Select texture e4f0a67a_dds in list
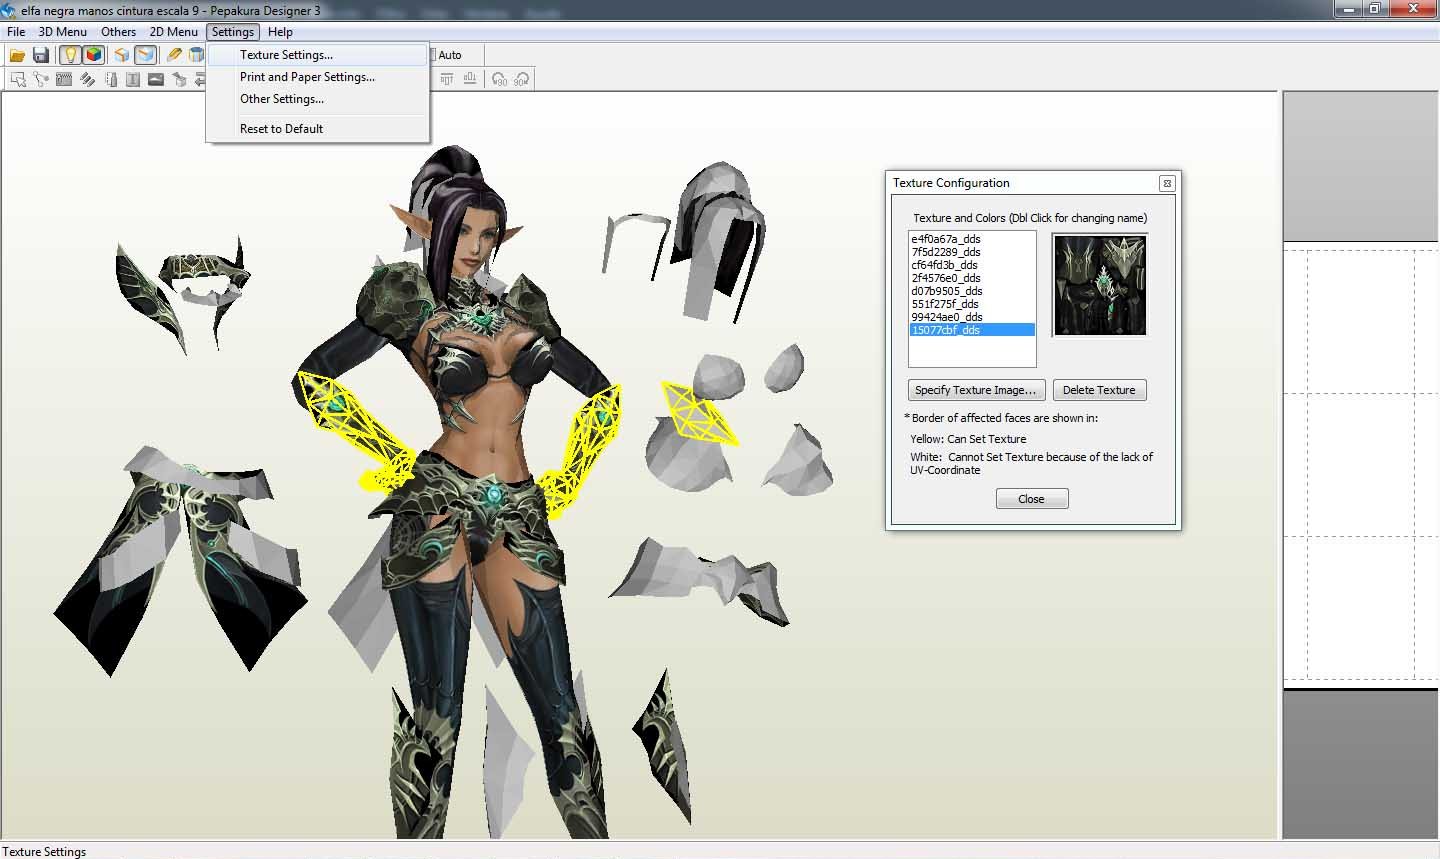The image size is (1440, 859). 971,239
